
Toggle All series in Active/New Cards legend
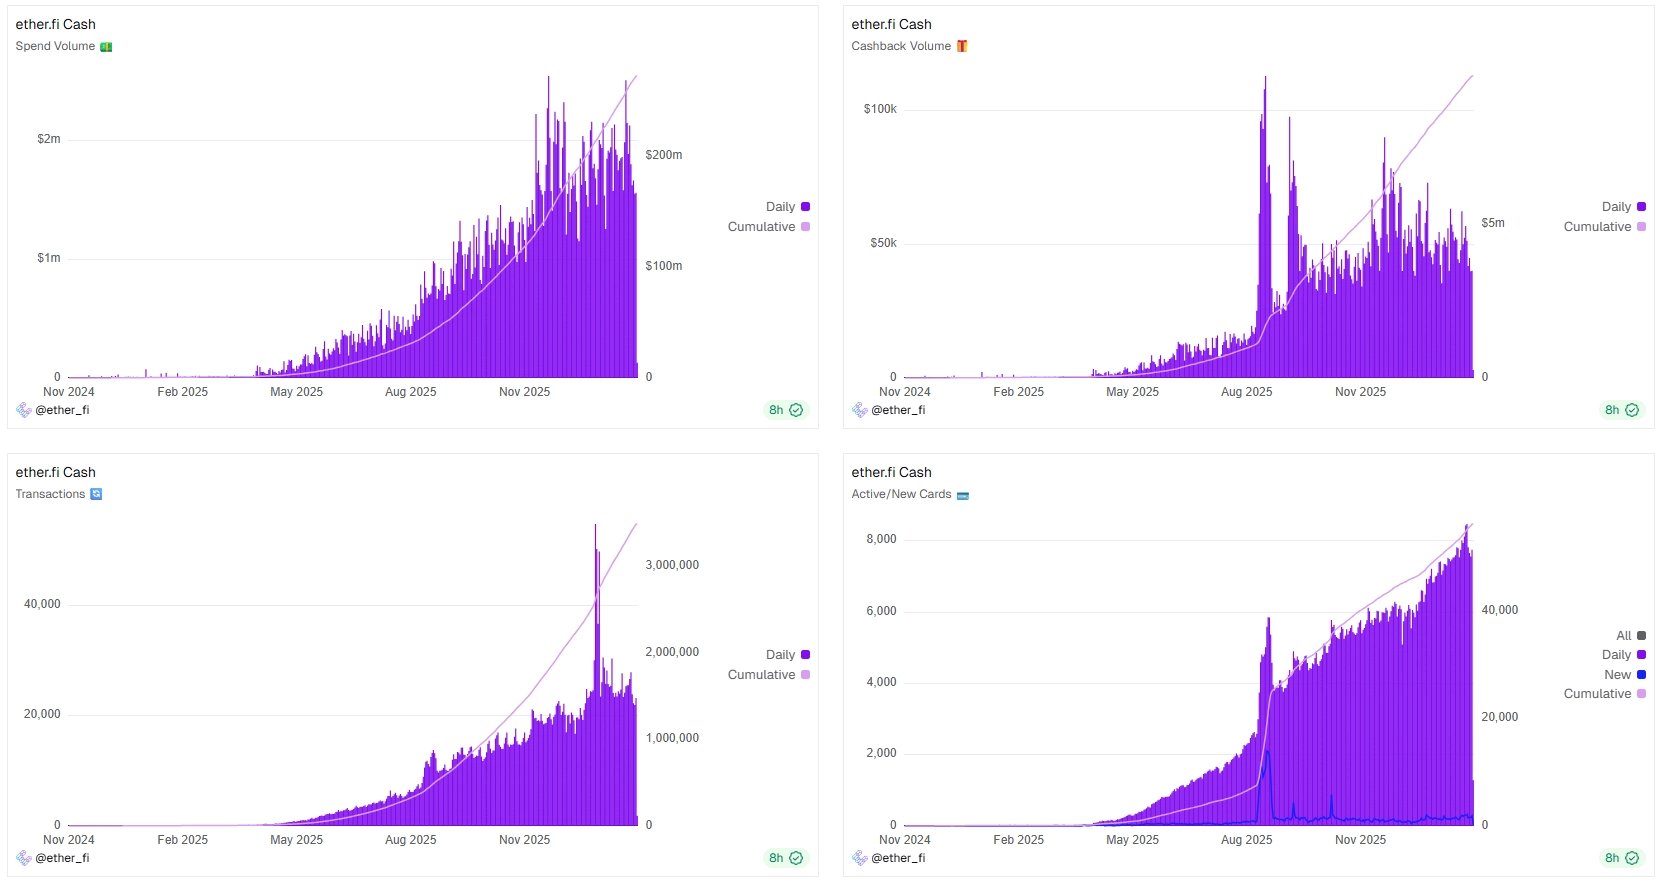coord(1630,636)
